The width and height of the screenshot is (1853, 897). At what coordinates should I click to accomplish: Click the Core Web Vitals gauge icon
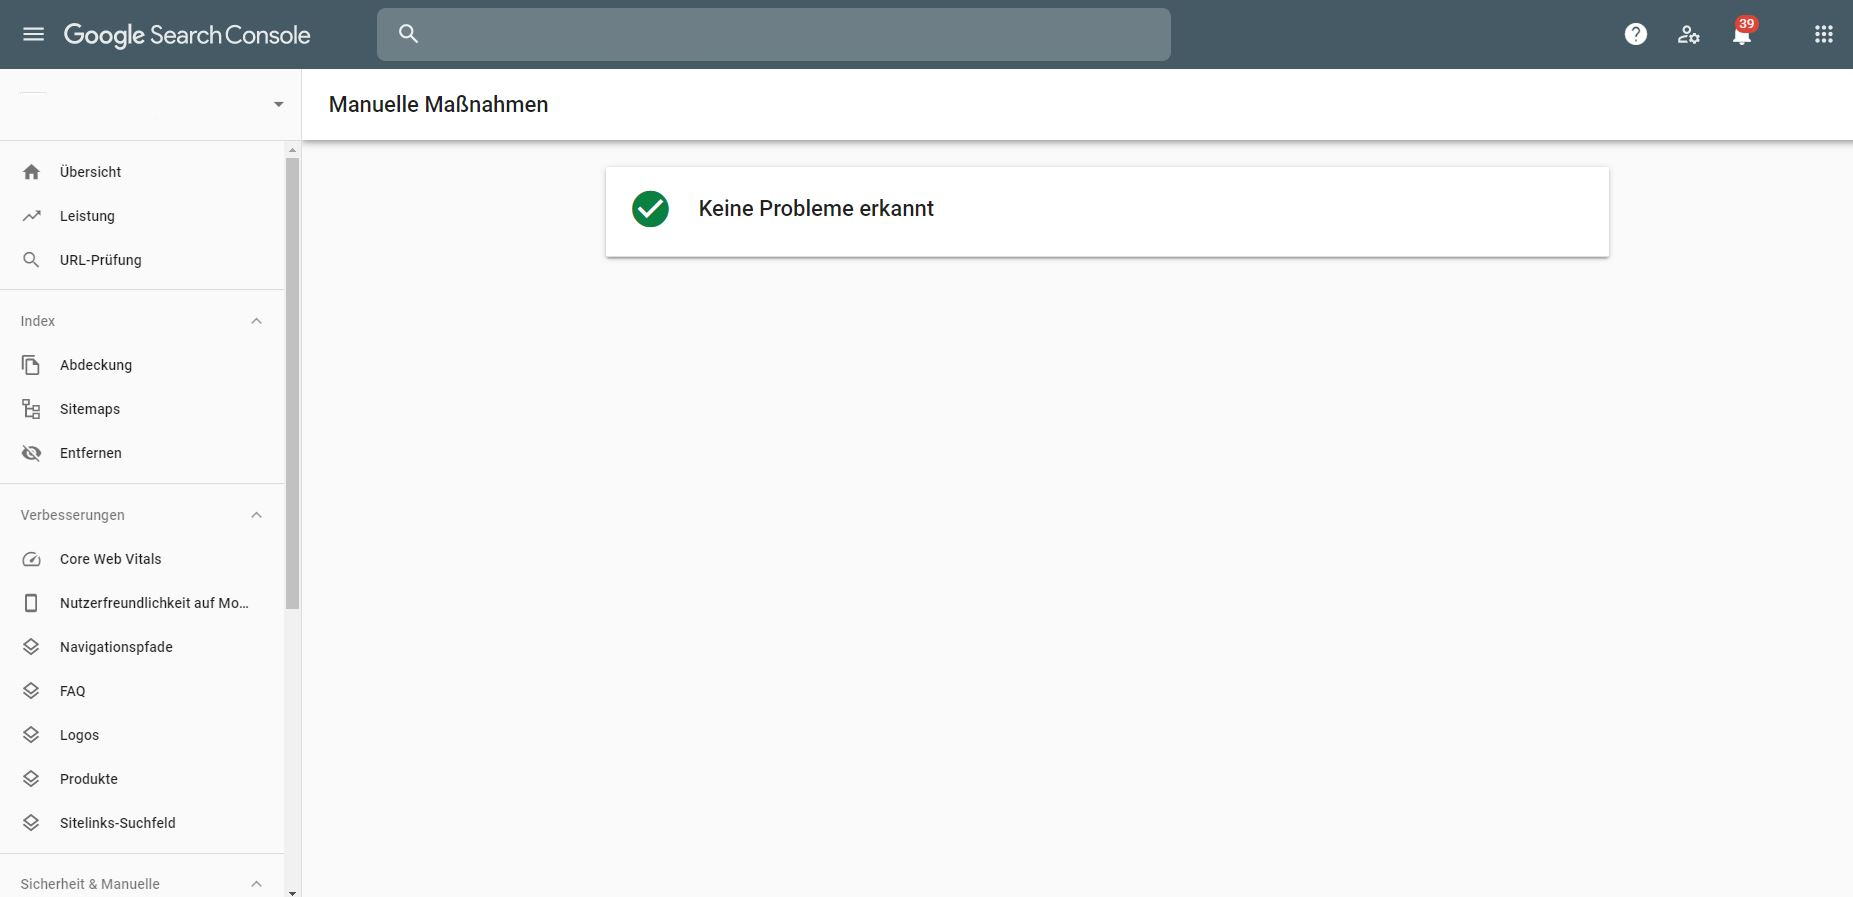31,559
